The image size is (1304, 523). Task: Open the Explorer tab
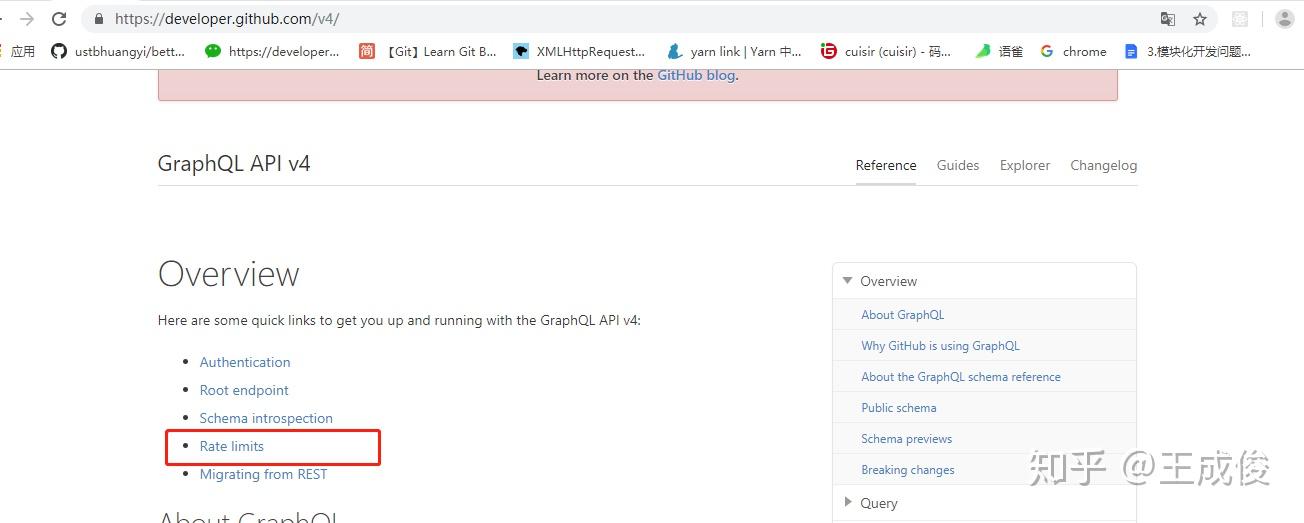point(1024,165)
